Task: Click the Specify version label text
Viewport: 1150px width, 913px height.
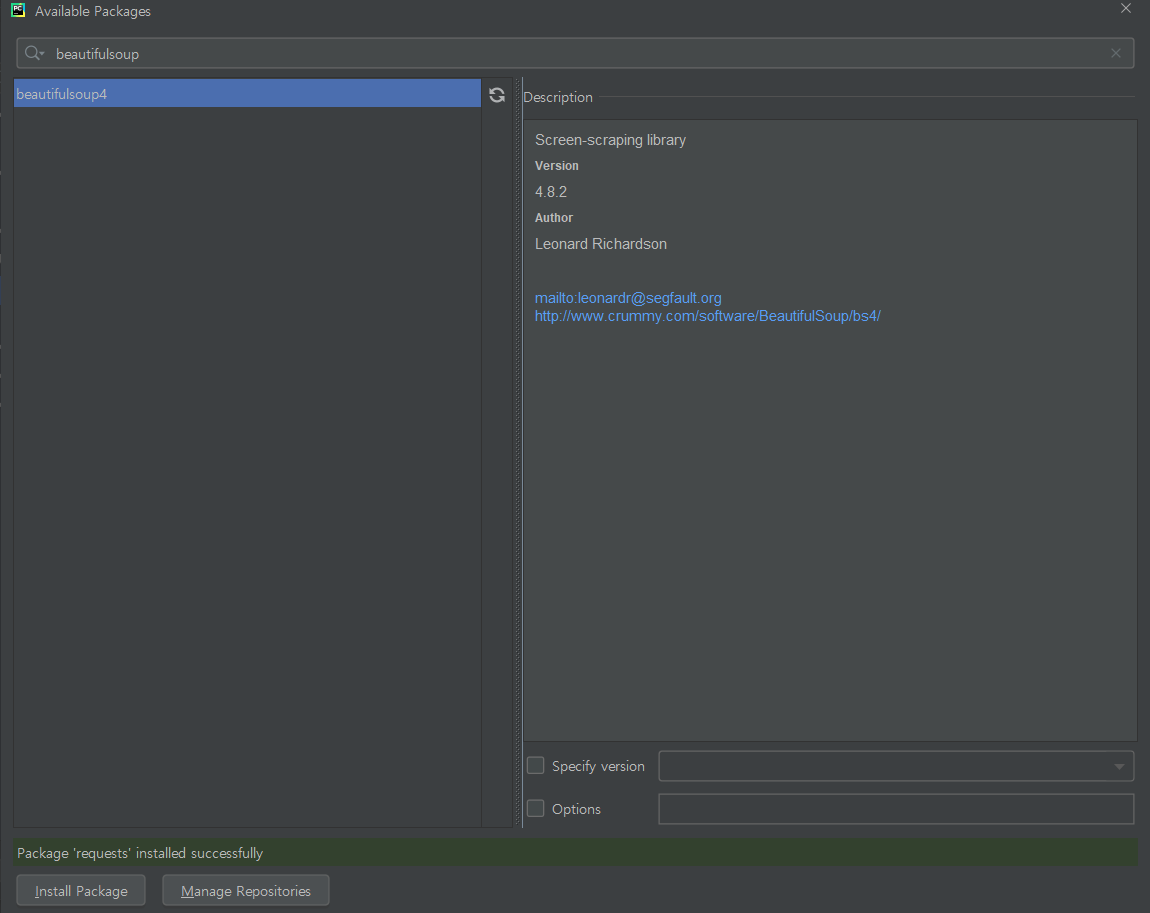Action: (598, 766)
